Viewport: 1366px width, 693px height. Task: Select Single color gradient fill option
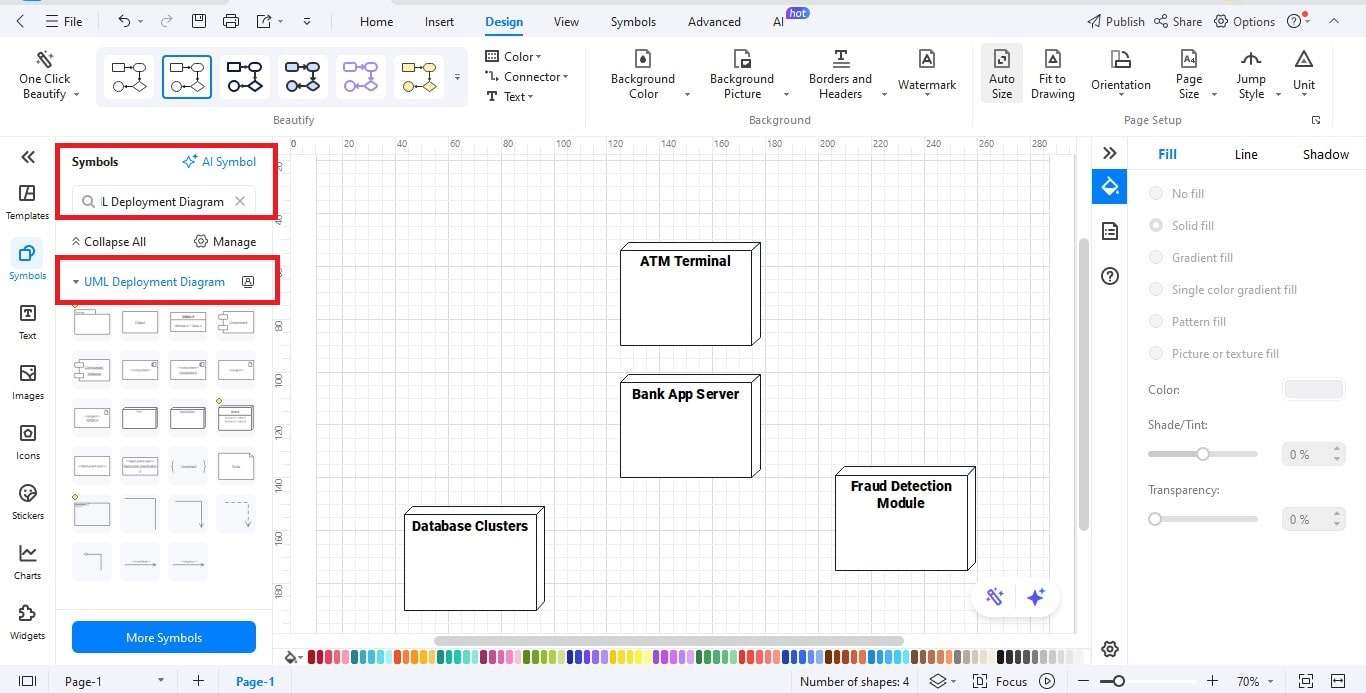tap(1156, 289)
